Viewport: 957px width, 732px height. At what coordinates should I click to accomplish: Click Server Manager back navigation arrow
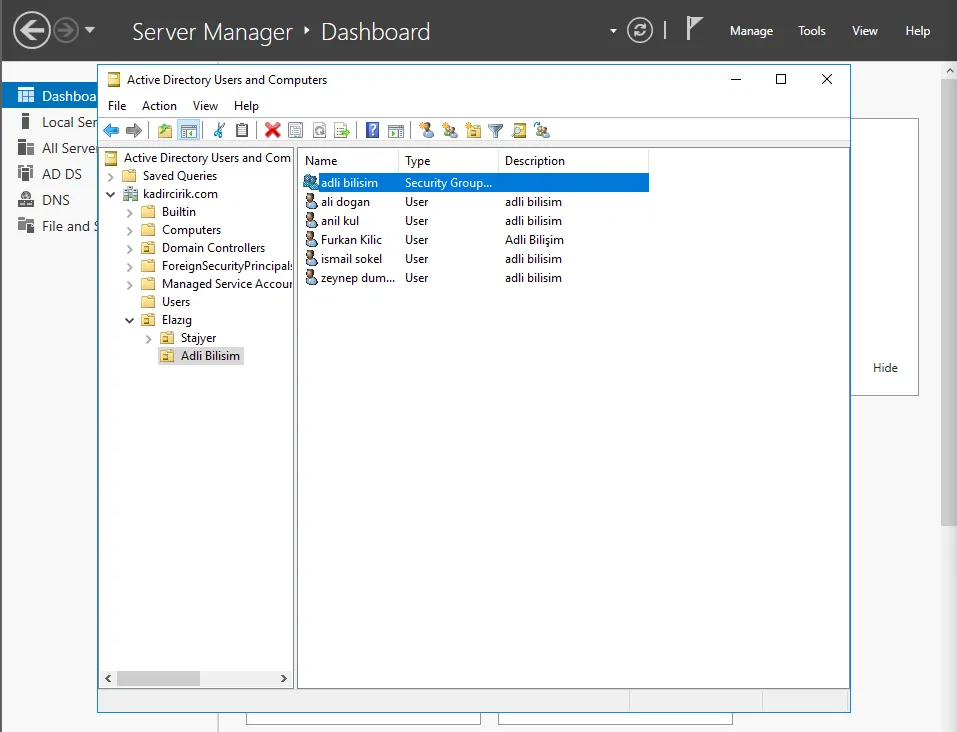pyautogui.click(x=32, y=30)
